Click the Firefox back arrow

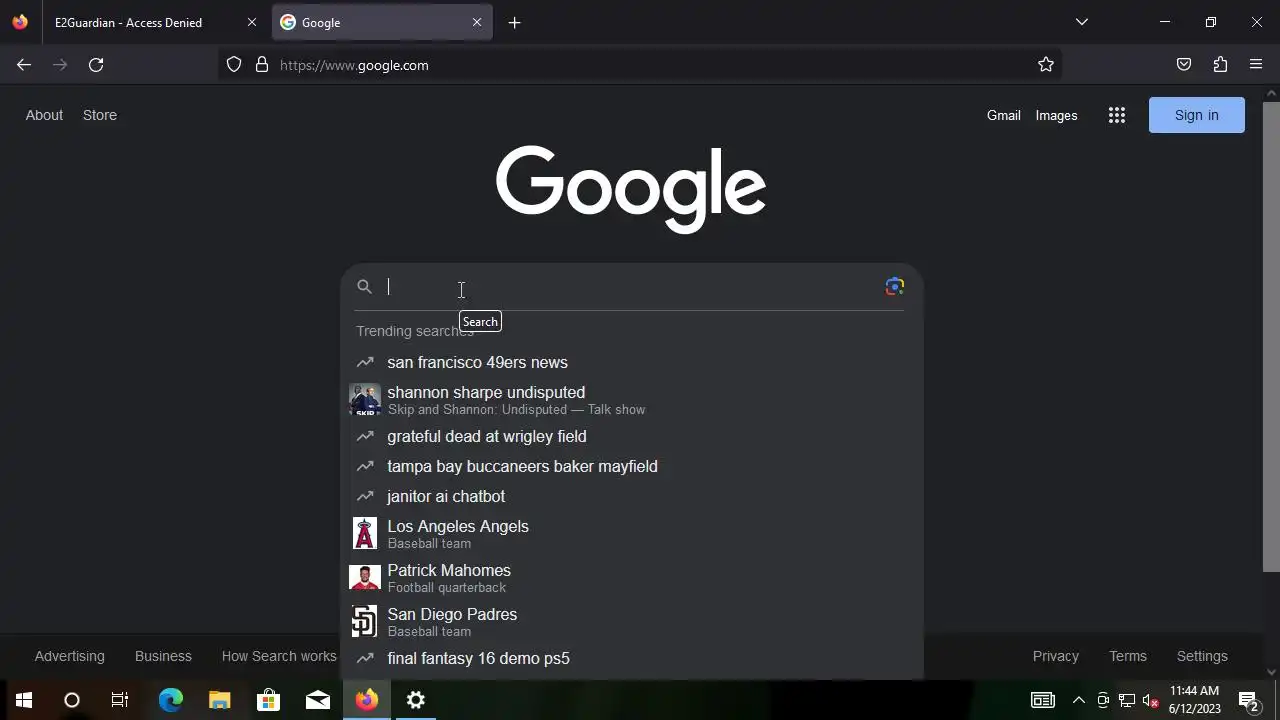point(24,65)
